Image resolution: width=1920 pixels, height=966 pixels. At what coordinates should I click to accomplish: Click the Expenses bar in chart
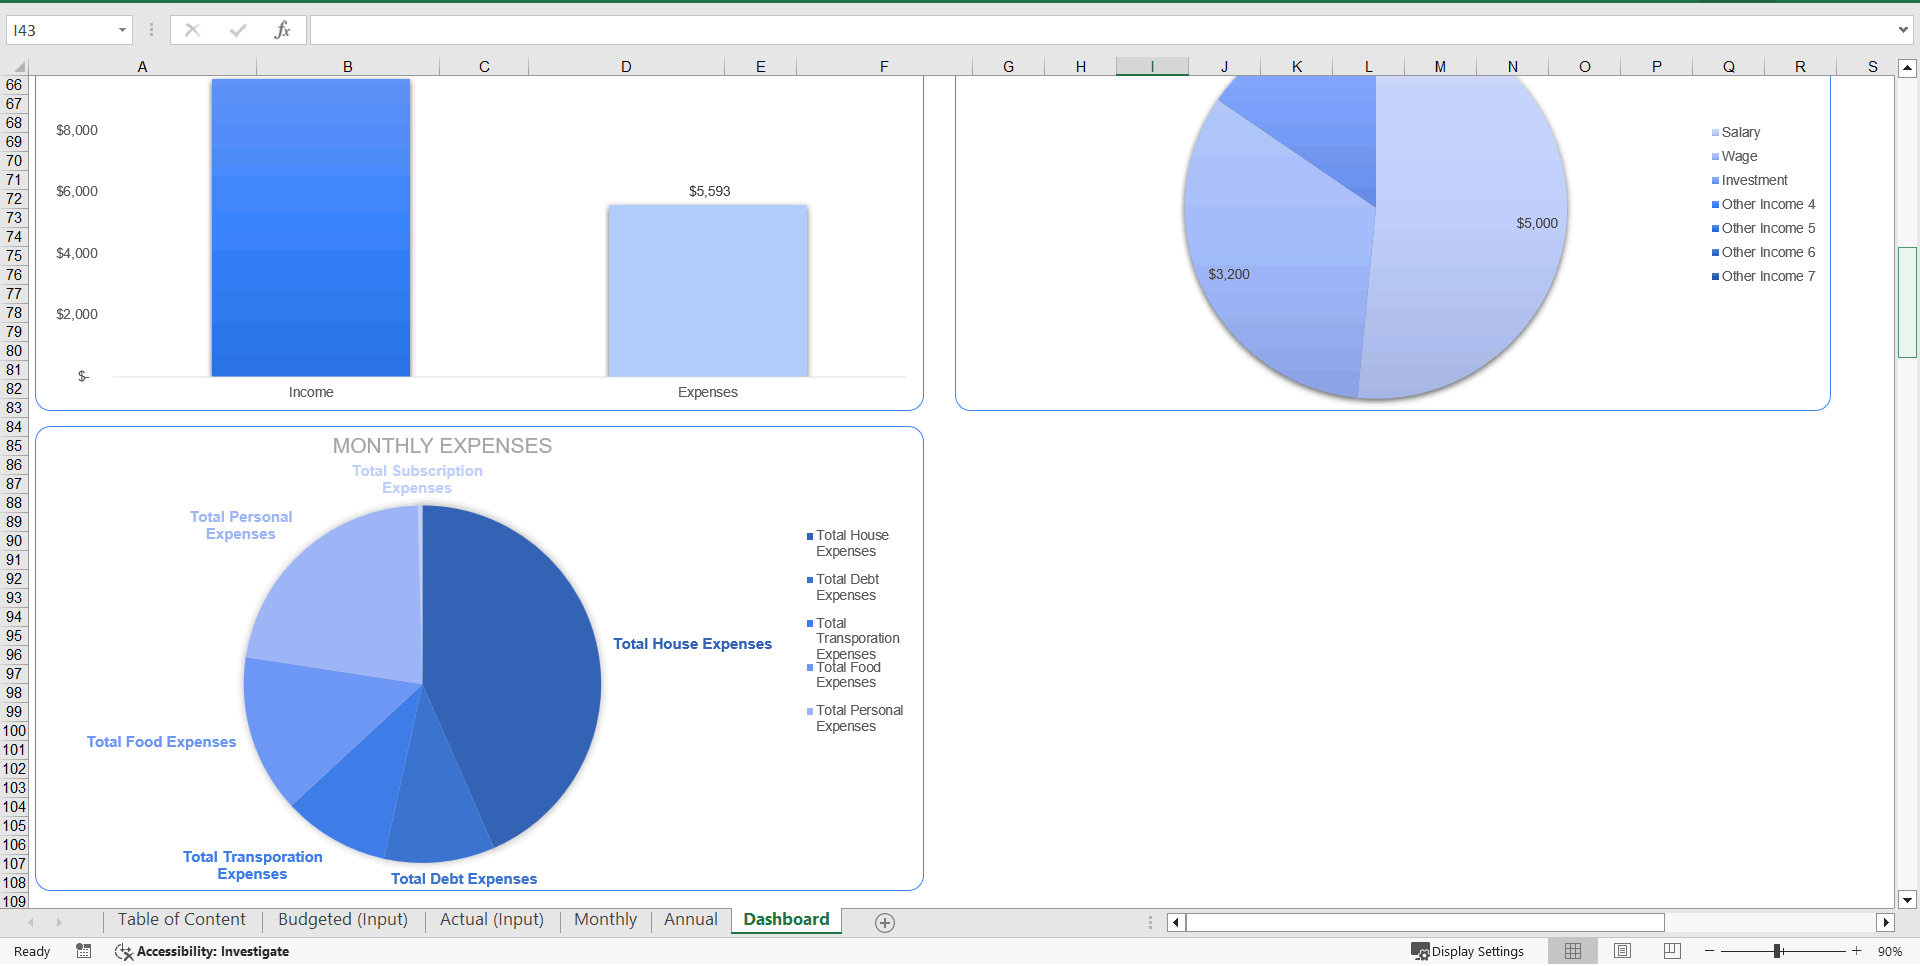coord(708,291)
